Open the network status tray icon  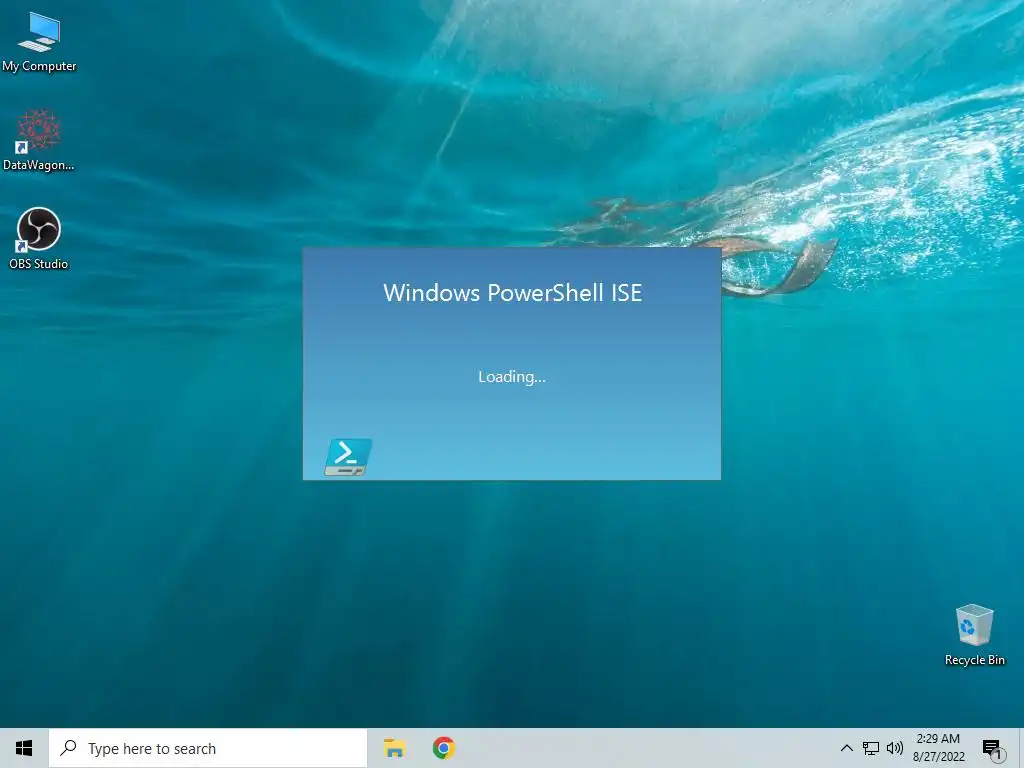tap(871, 748)
